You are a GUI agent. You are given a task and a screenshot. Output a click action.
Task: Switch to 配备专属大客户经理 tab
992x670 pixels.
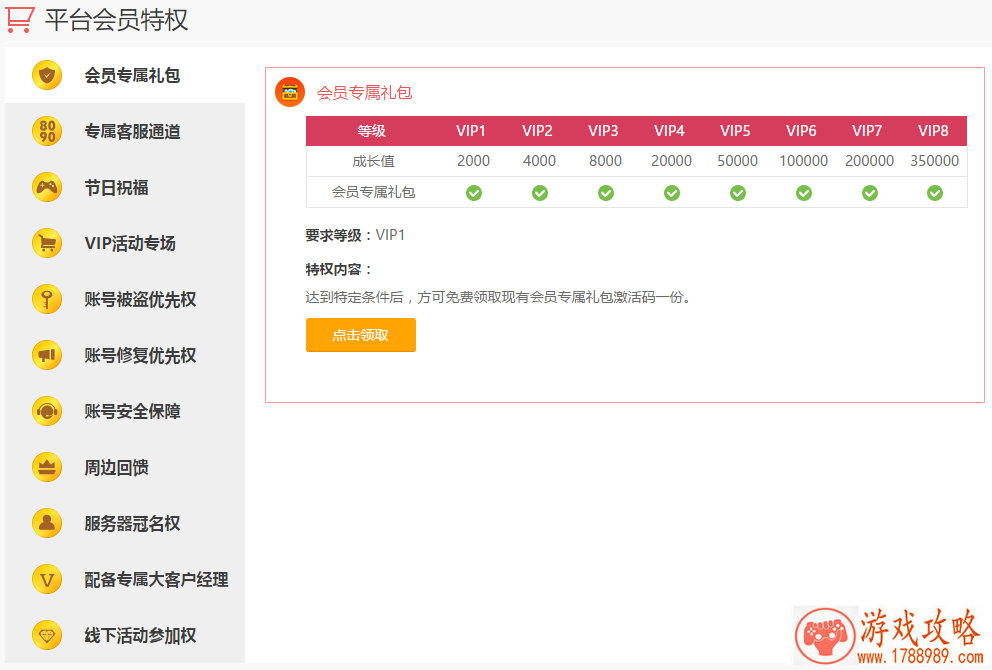pyautogui.click(x=156, y=579)
